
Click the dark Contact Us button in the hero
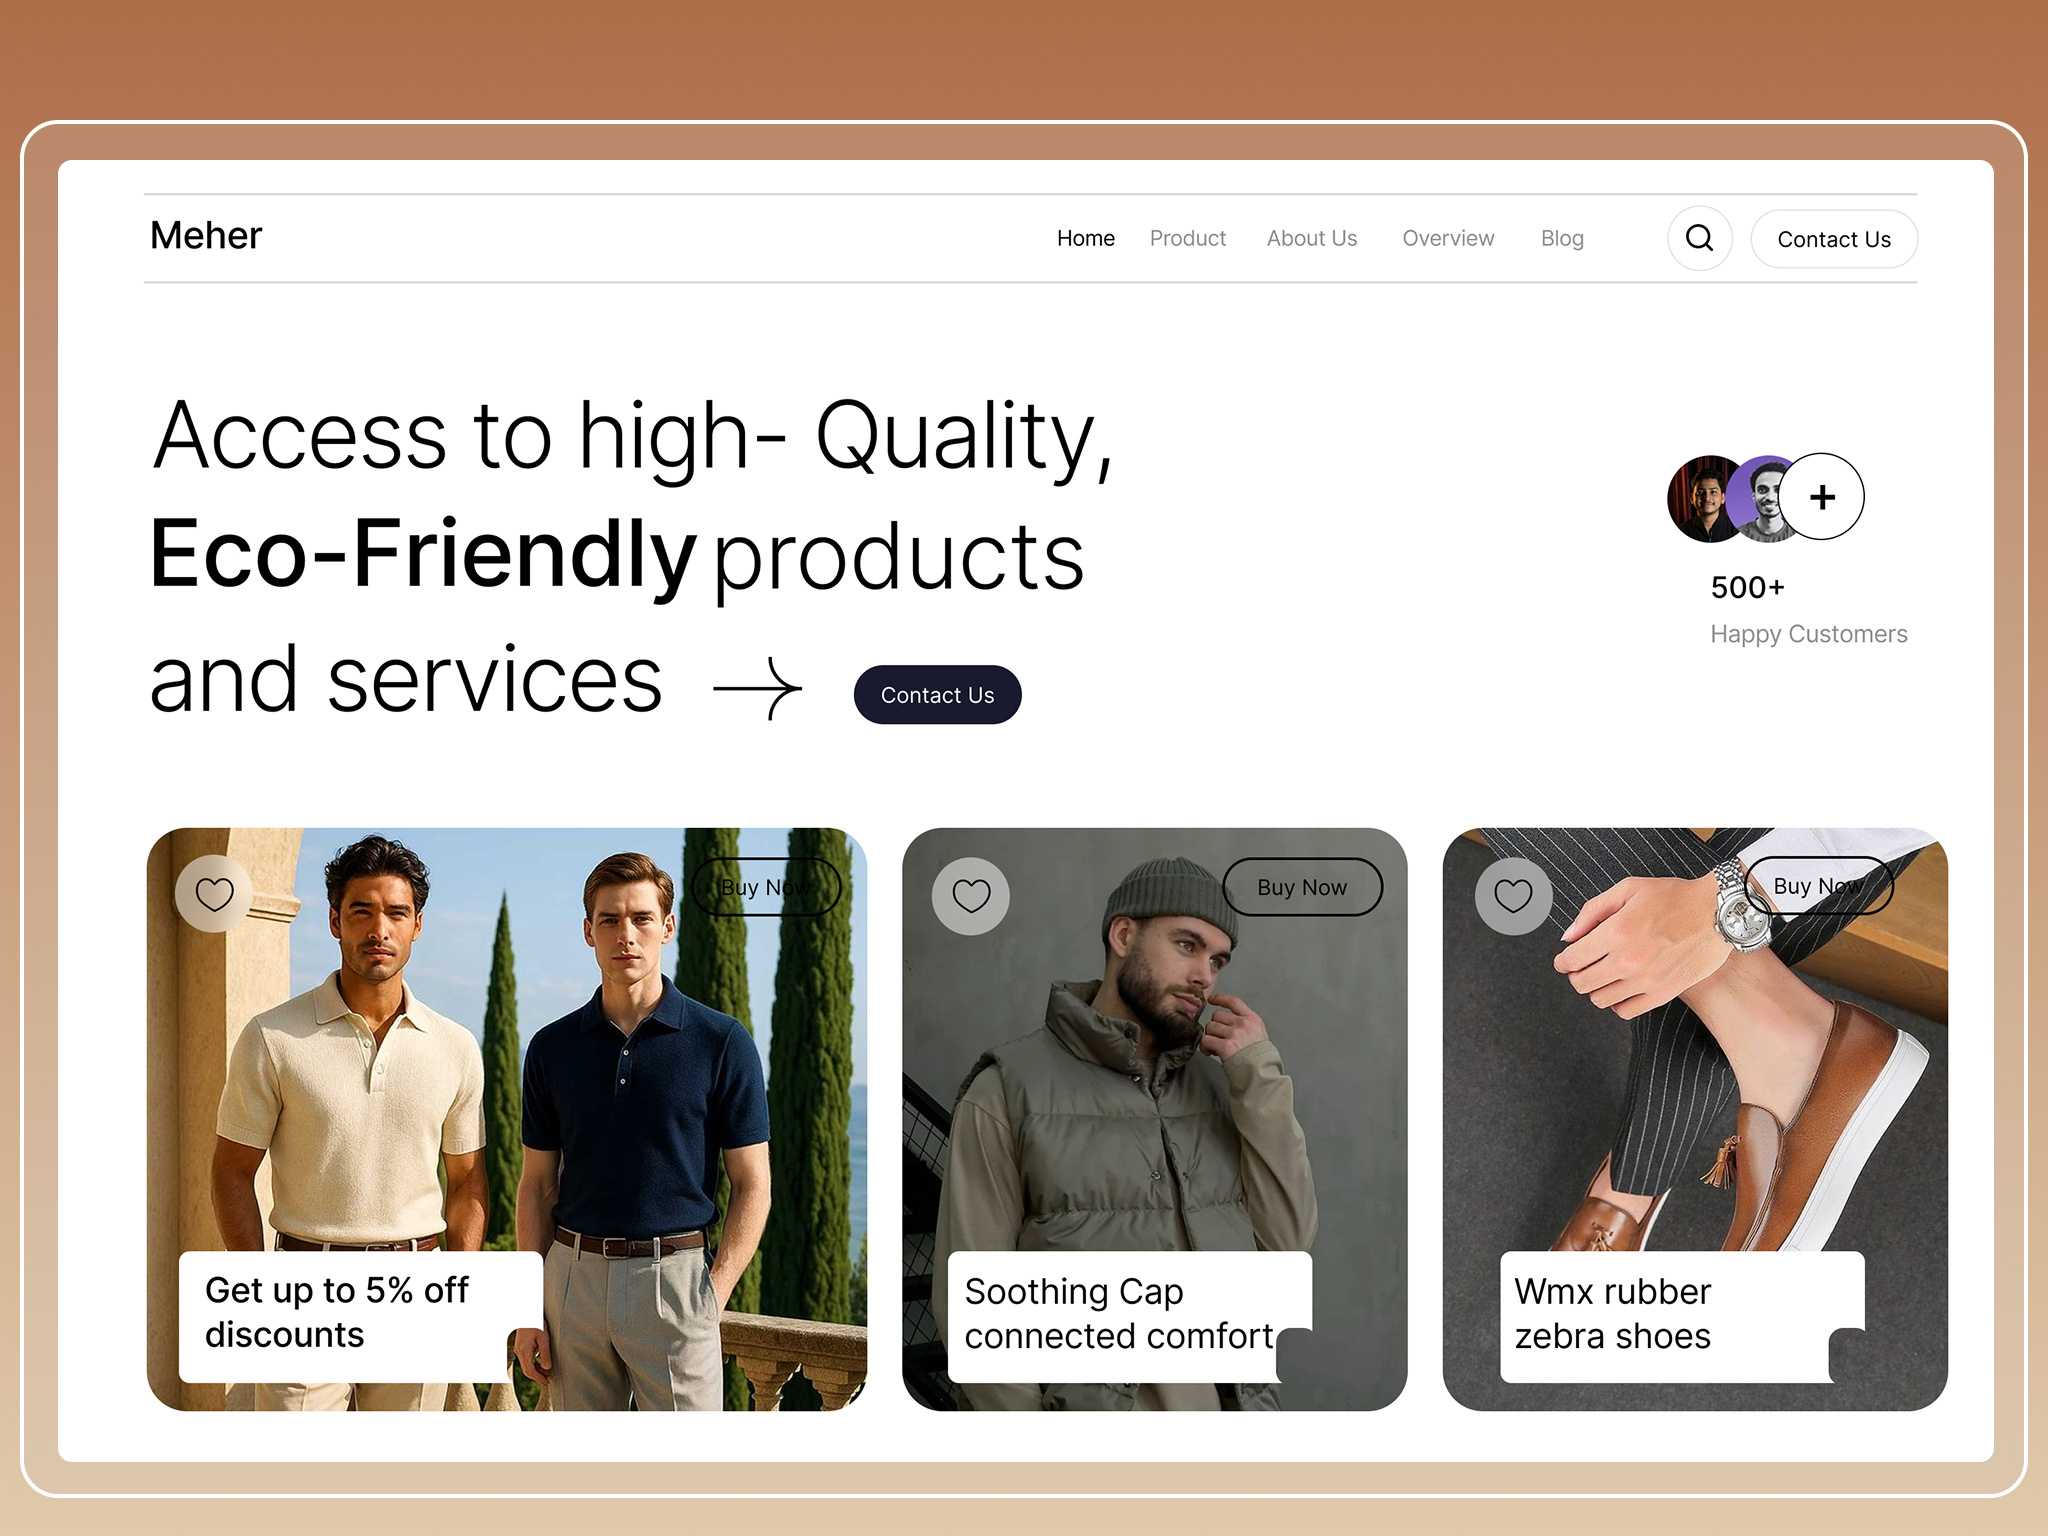tap(936, 694)
